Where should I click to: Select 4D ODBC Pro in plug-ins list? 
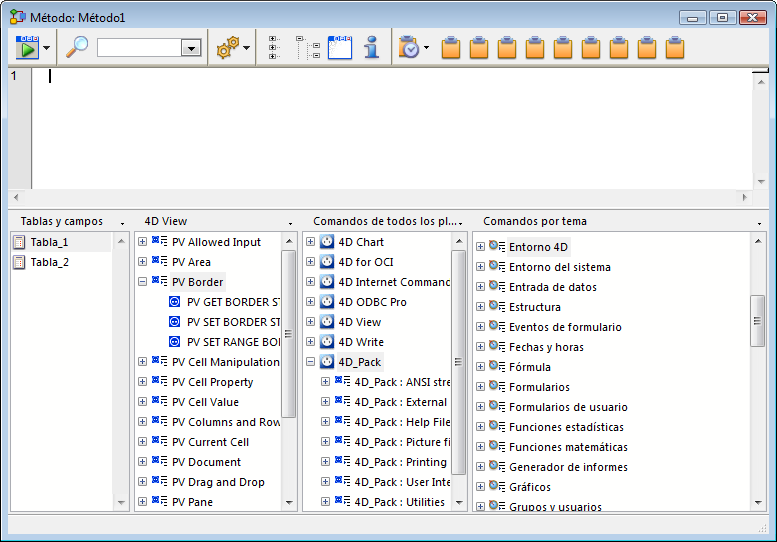point(372,302)
